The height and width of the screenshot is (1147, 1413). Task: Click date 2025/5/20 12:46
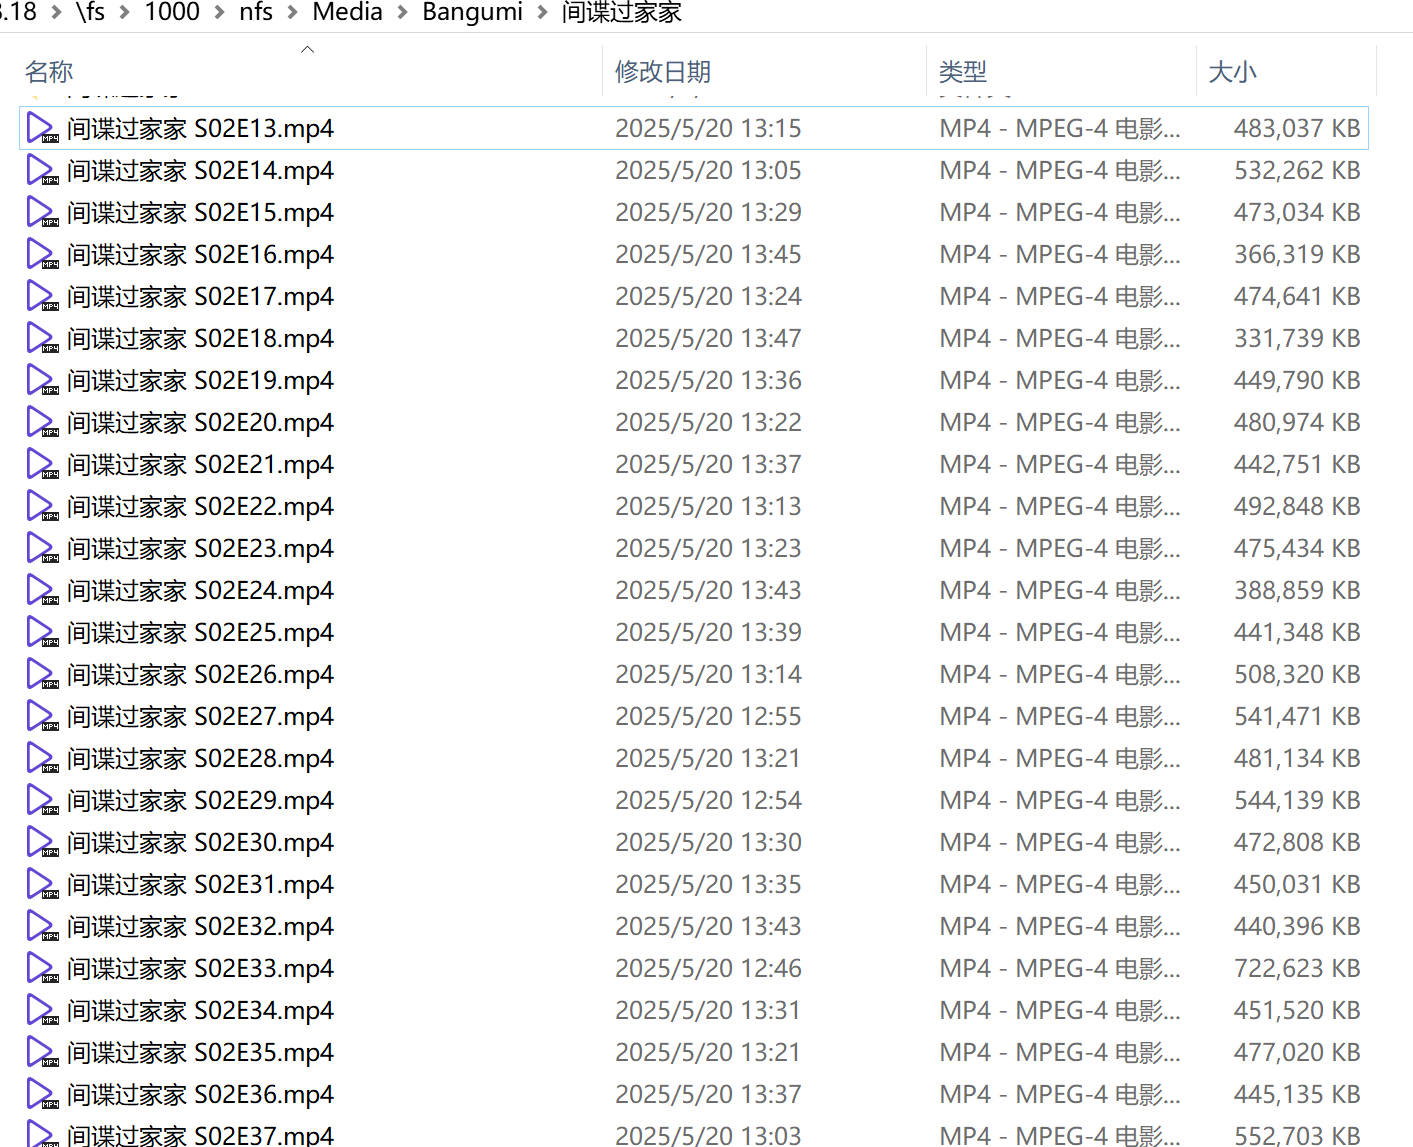click(708, 968)
